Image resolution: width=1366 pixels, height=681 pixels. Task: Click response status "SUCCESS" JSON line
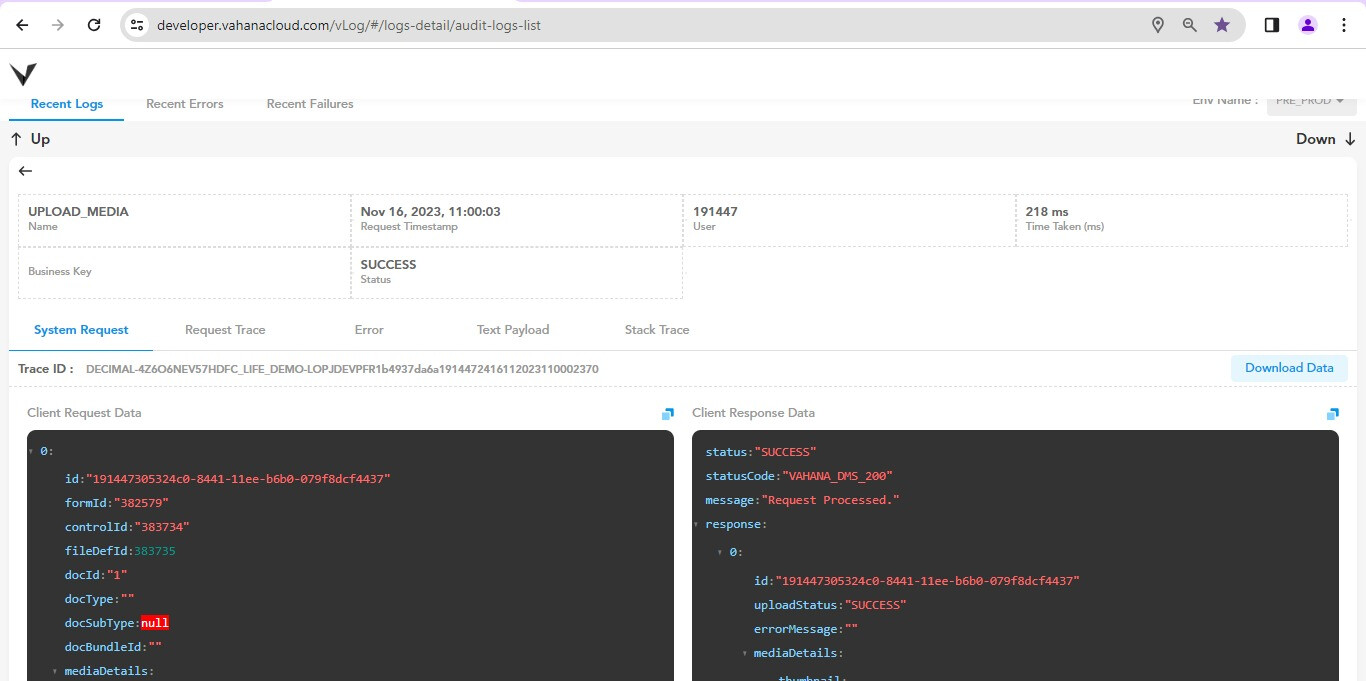coord(761,452)
